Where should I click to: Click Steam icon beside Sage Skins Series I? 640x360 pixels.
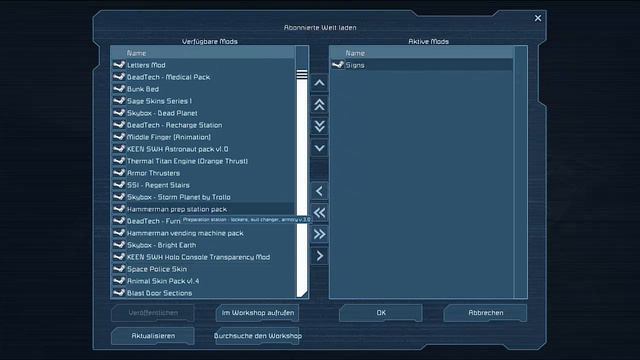[119, 100]
